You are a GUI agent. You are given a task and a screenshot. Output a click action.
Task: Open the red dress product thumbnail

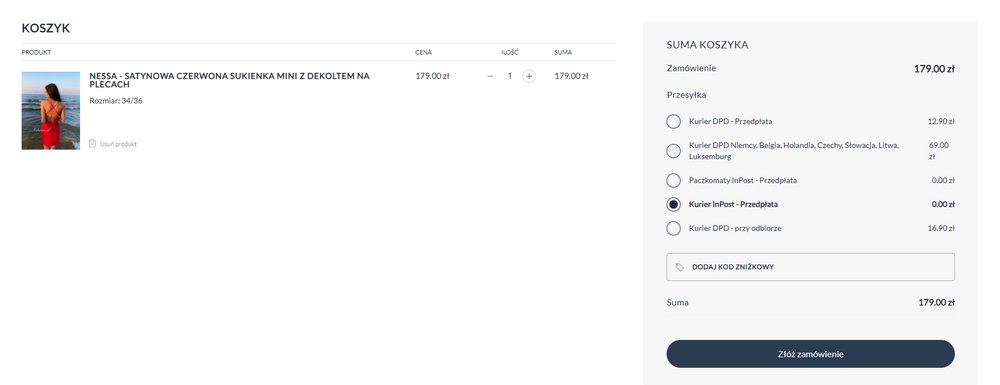coord(51,111)
